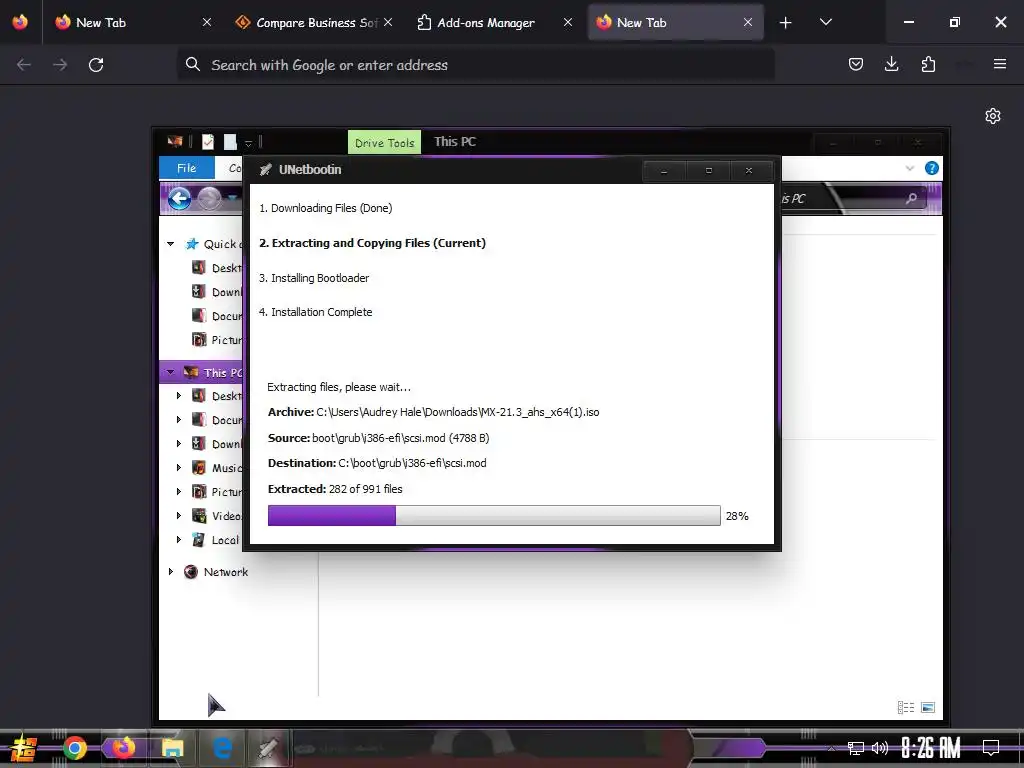This screenshot has width=1024, height=768.
Task: Select Documents under Quick access
Action: coord(217,316)
